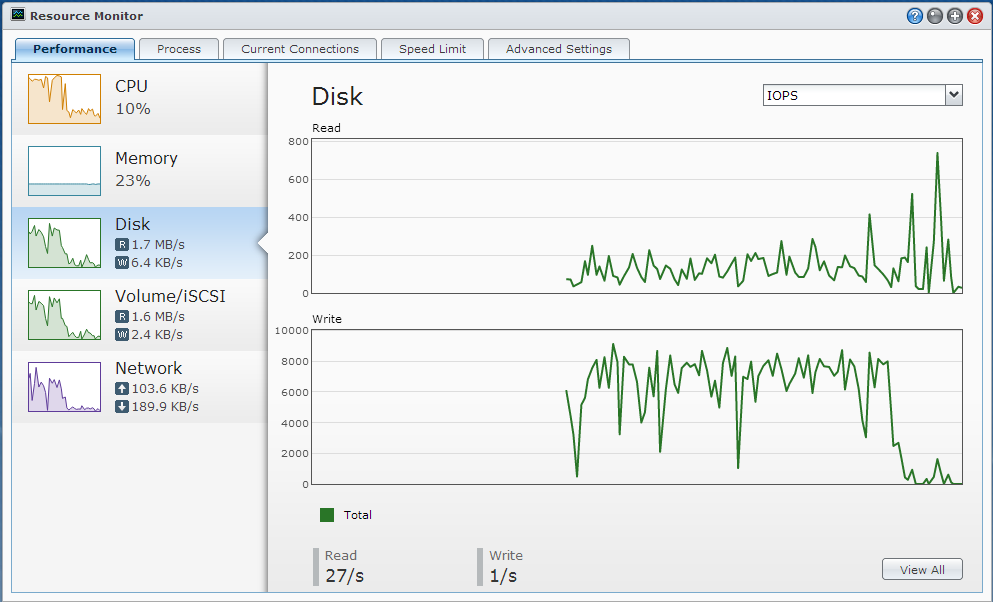Open the IOPS metric combo box
The height and width of the screenshot is (602, 993).
(x=853, y=95)
